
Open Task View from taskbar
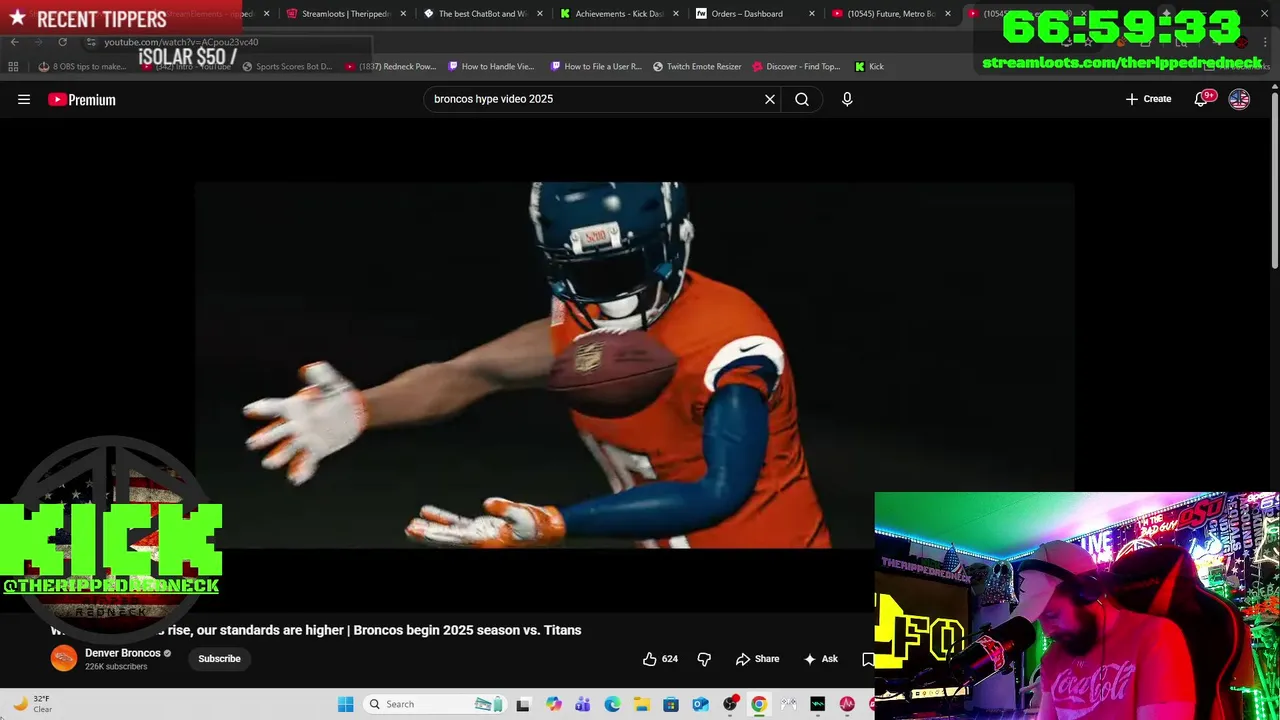[523, 704]
